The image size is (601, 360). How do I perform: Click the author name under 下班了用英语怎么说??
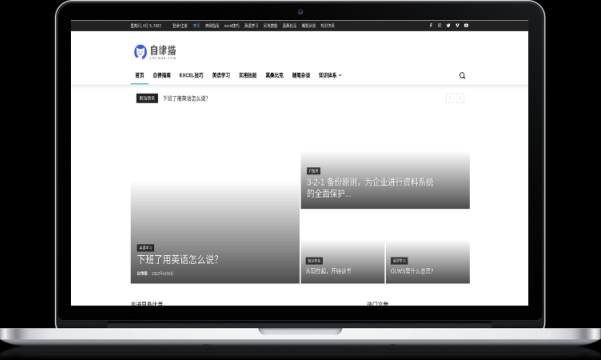[x=142, y=273]
